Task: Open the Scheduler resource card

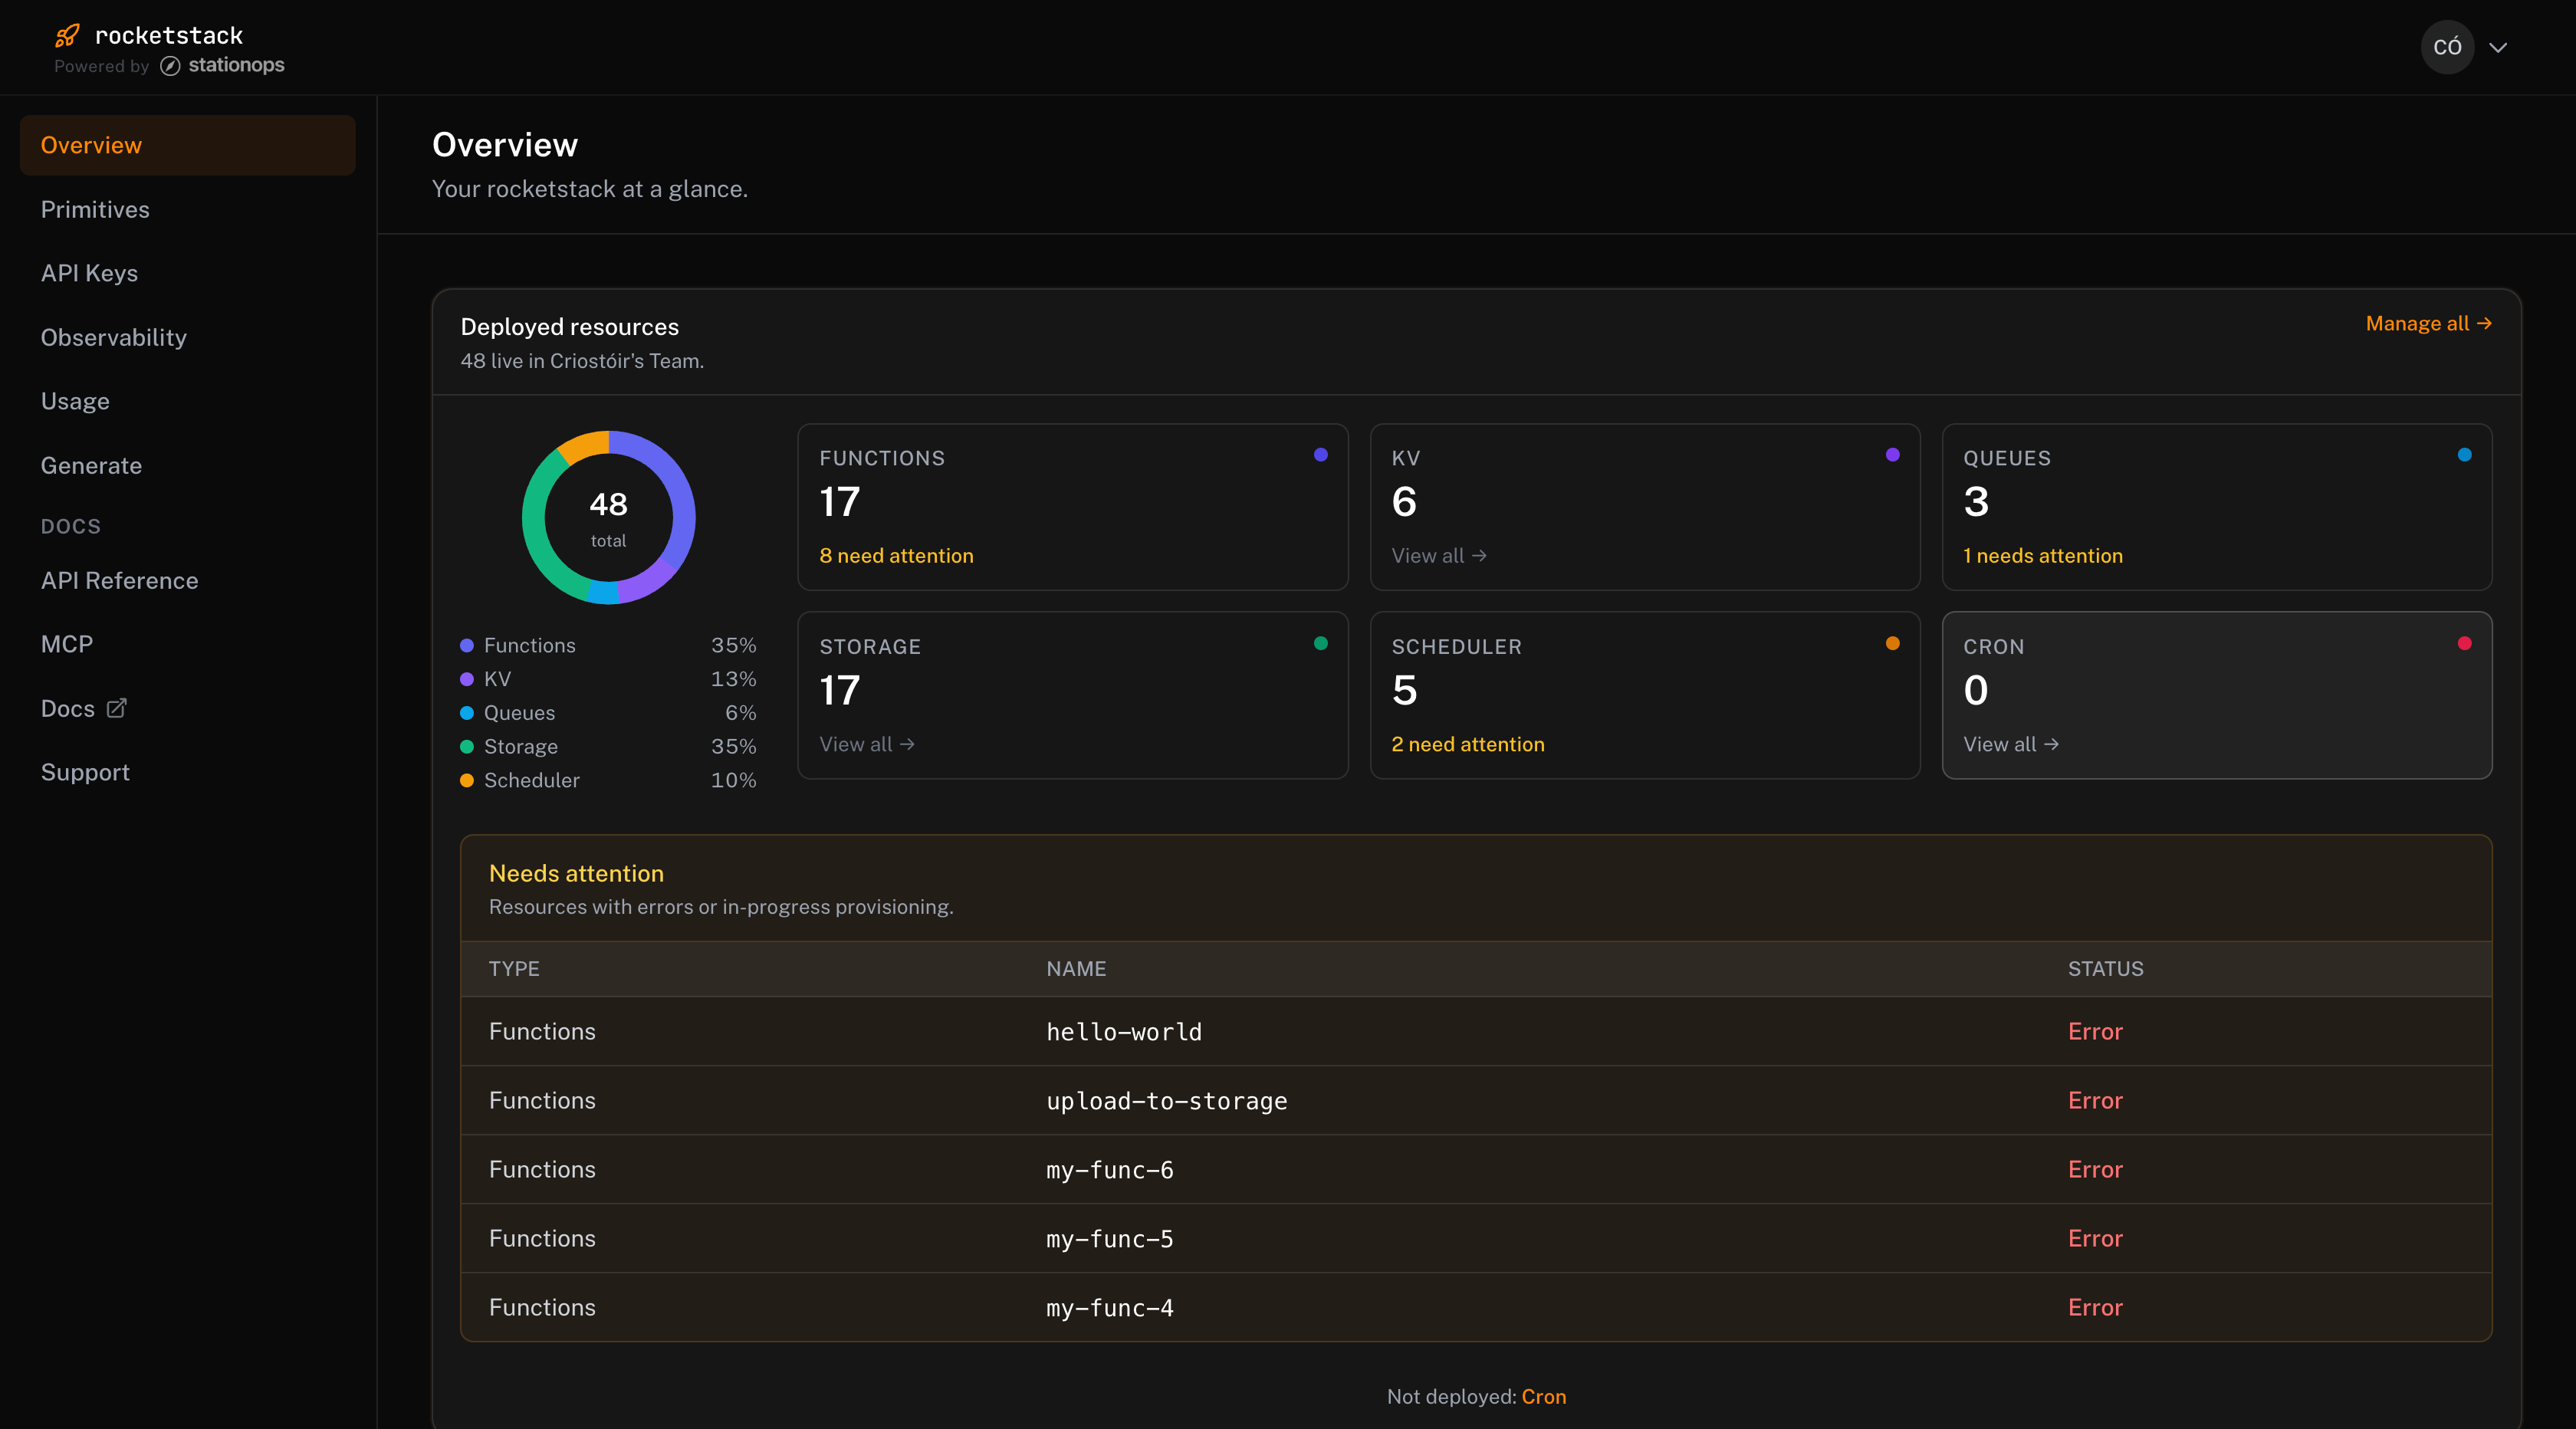Action: [x=1645, y=695]
